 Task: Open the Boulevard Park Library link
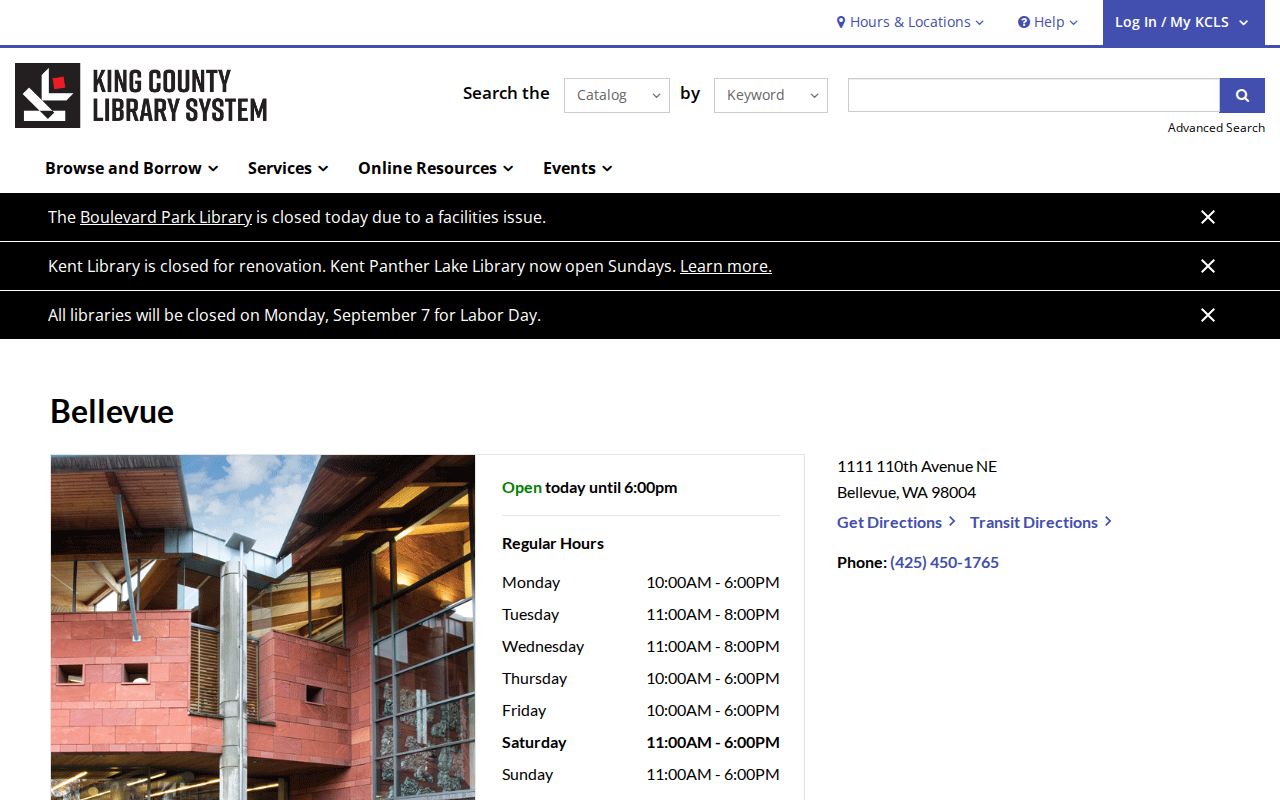tap(166, 217)
